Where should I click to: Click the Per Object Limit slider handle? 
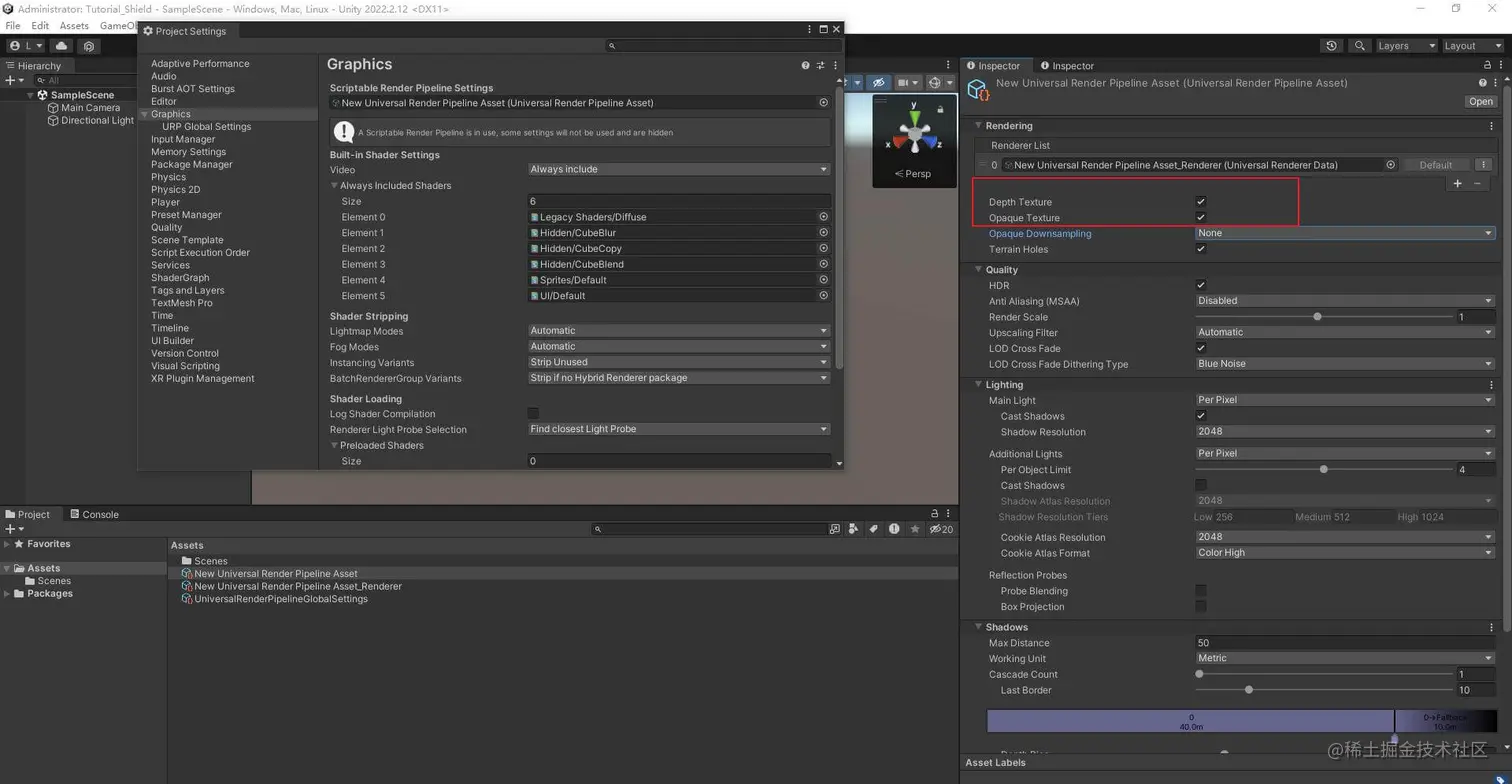(x=1324, y=469)
